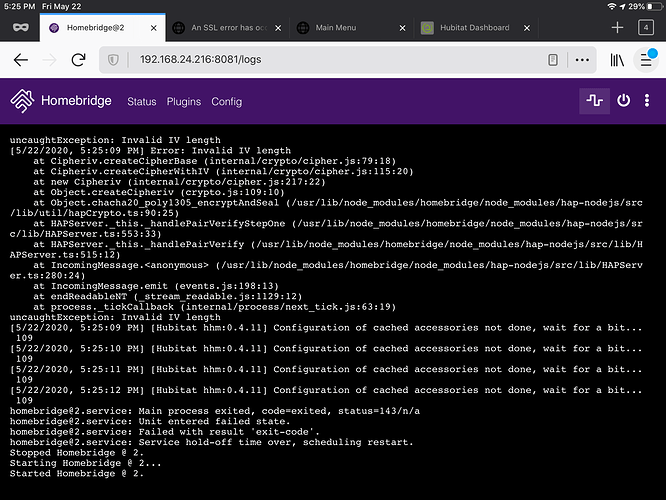This screenshot has height=500, width=666.
Task: Click 'Unit entered failed state' line
Action: (x=150, y=421)
